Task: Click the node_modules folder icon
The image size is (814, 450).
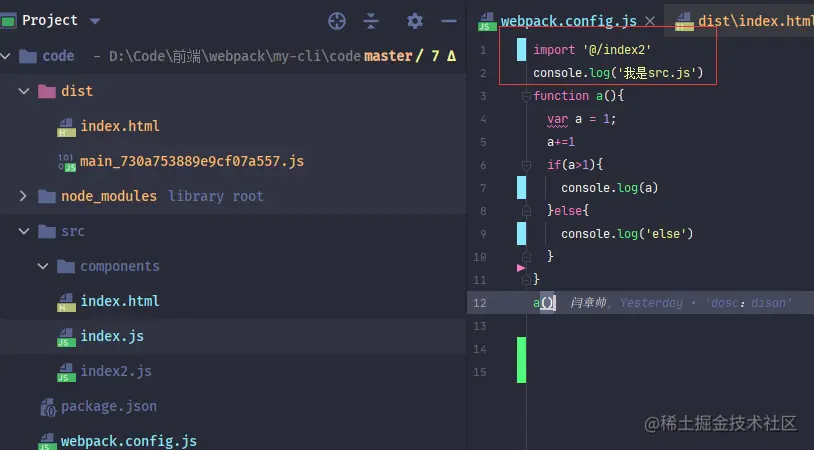Action: [47, 197]
